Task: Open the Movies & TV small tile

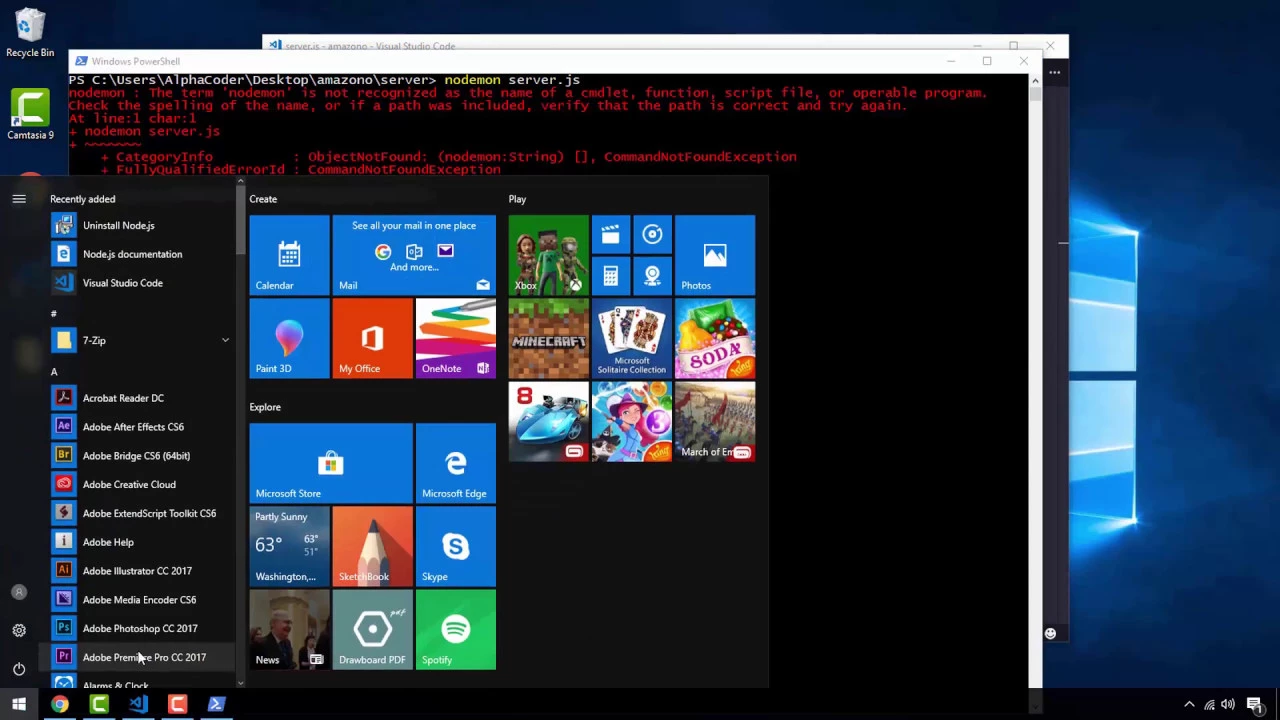Action: (610, 234)
